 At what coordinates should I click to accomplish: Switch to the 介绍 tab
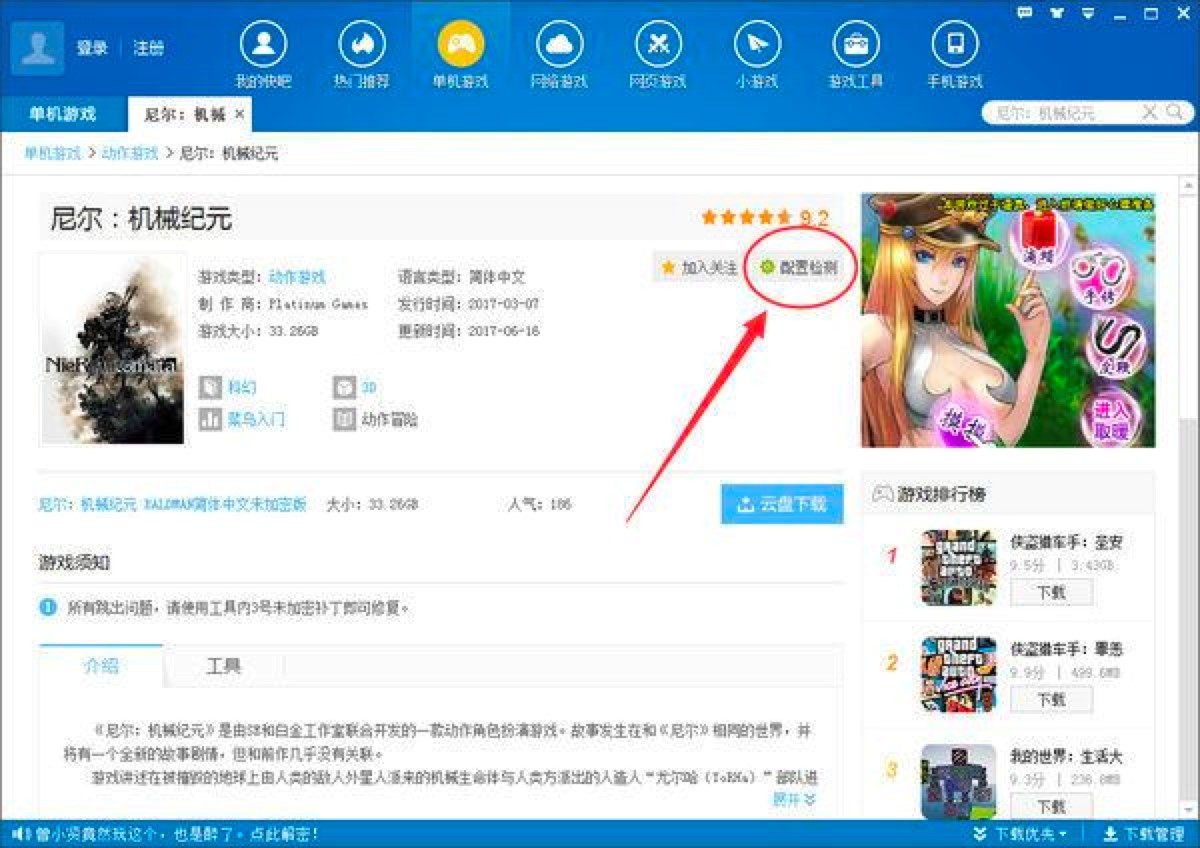(101, 666)
